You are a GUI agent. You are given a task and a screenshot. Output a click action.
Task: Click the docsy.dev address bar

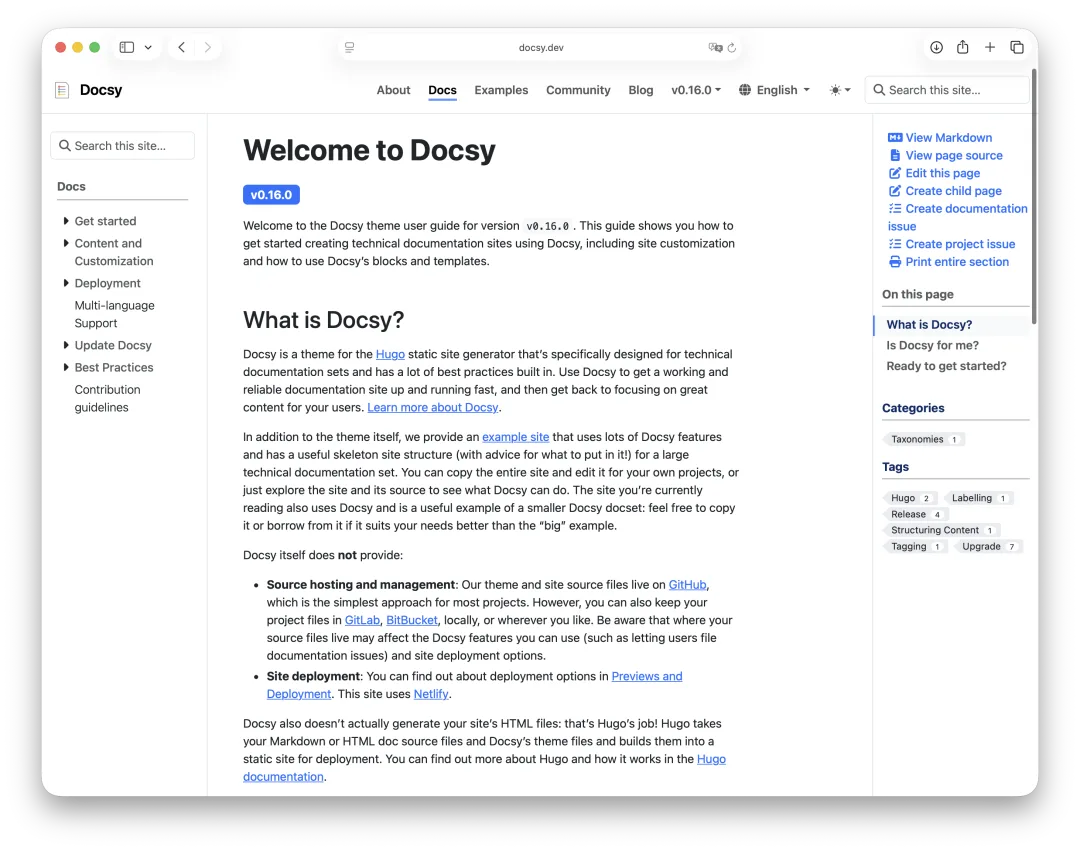pyautogui.click(x=541, y=48)
